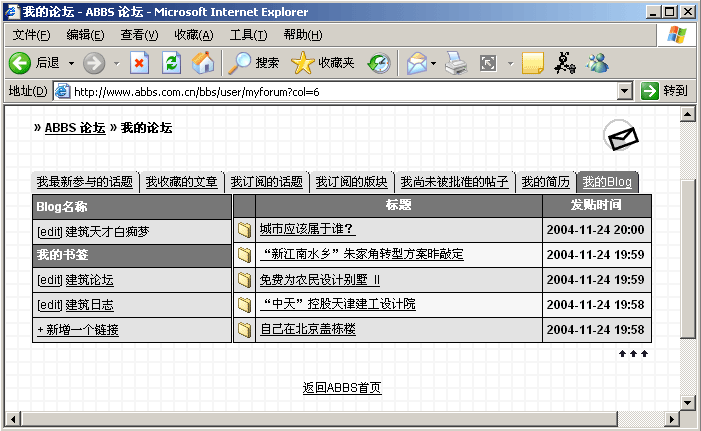The image size is (701, 431).
Task: Click the page icon in the address bar
Action: (63, 91)
